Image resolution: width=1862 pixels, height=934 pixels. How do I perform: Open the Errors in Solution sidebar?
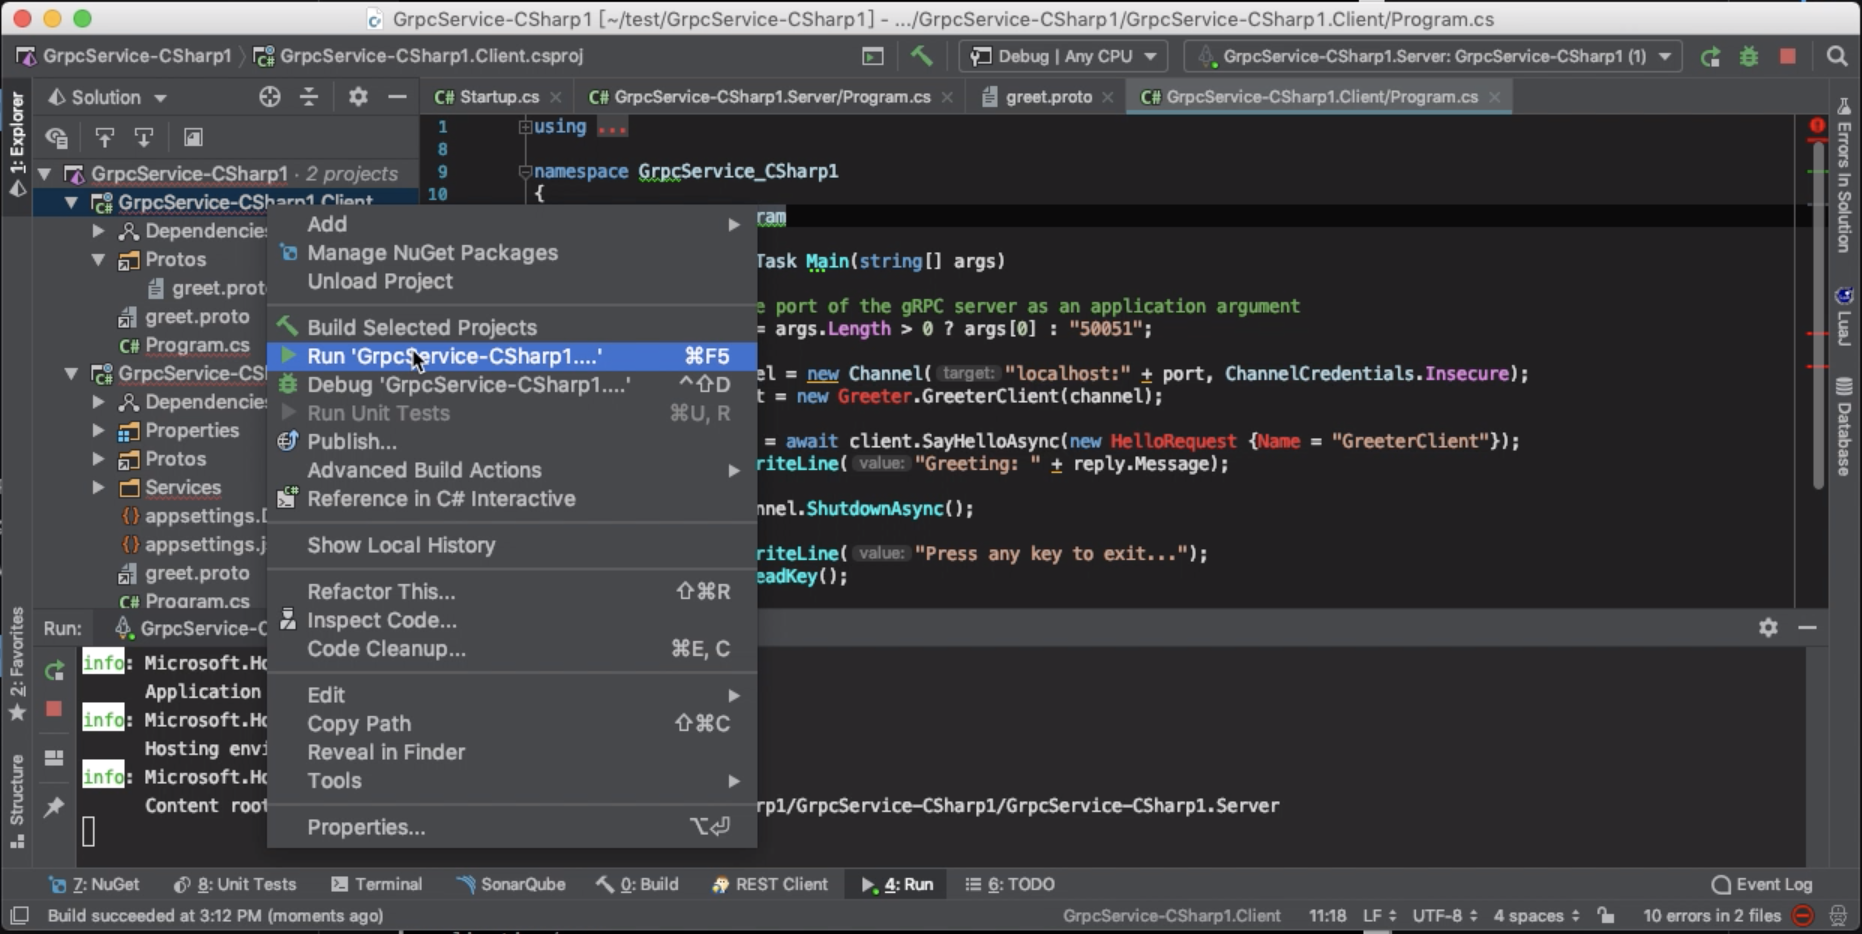(1844, 175)
